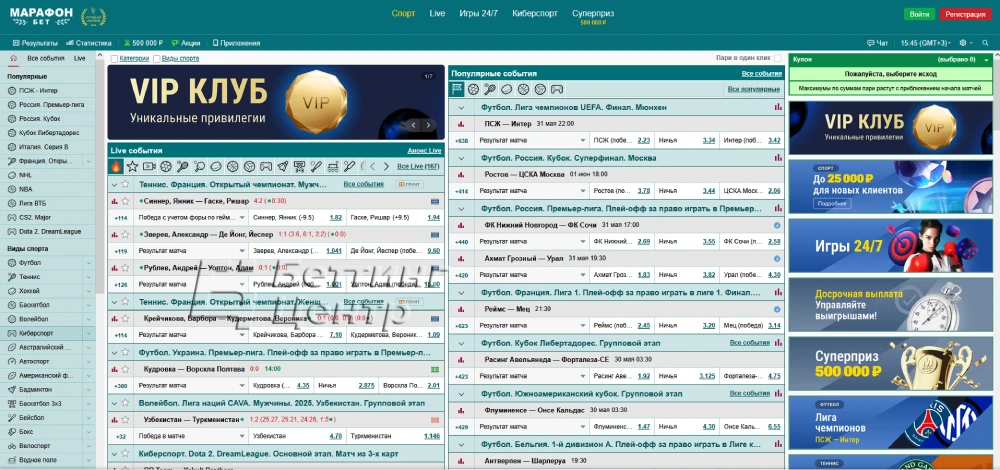This screenshot has width=1000, height=470.
Task: Expand Теннис in the sports sidebar
Action: point(89,277)
